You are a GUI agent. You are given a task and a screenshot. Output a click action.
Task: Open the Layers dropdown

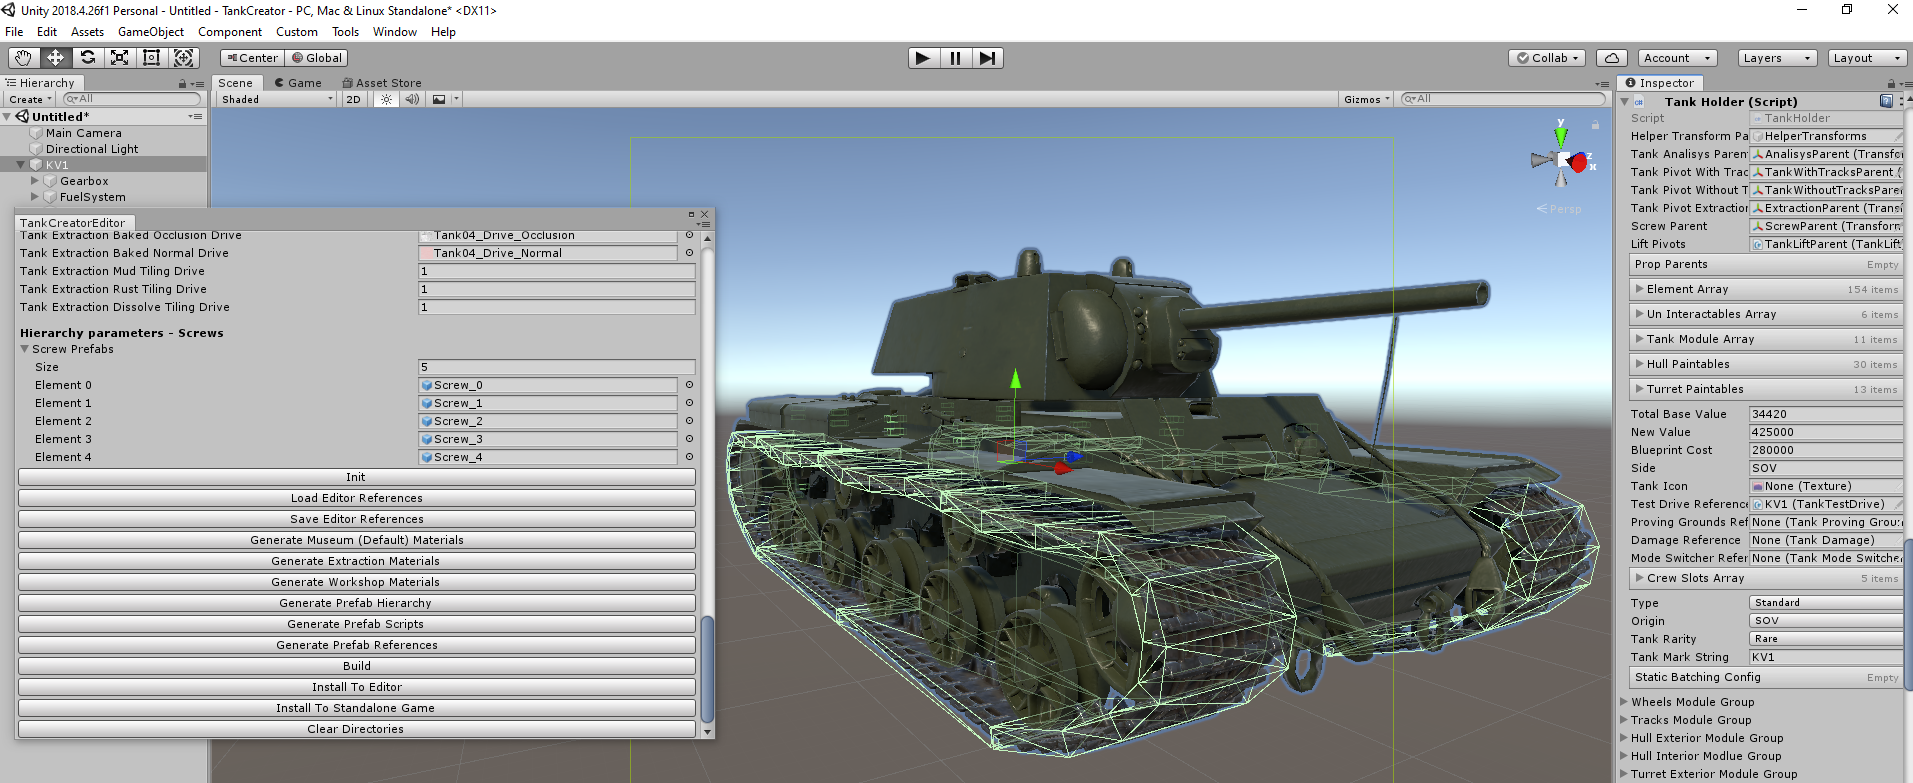click(x=1776, y=58)
